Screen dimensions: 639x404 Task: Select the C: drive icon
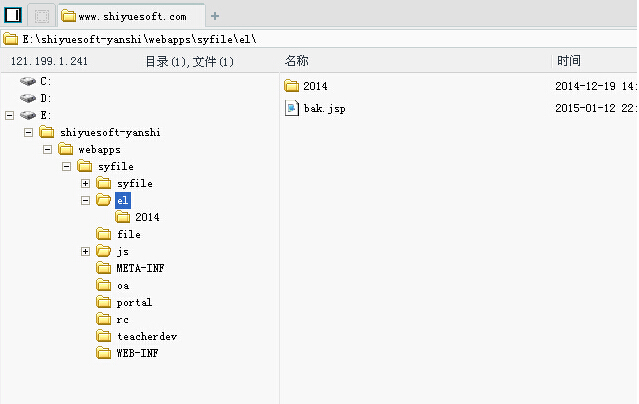coord(28,81)
